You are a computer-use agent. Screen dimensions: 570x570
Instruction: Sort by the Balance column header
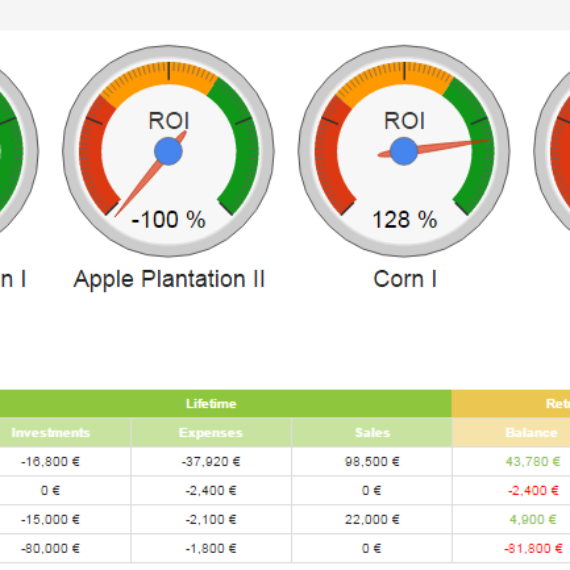[x=531, y=433]
